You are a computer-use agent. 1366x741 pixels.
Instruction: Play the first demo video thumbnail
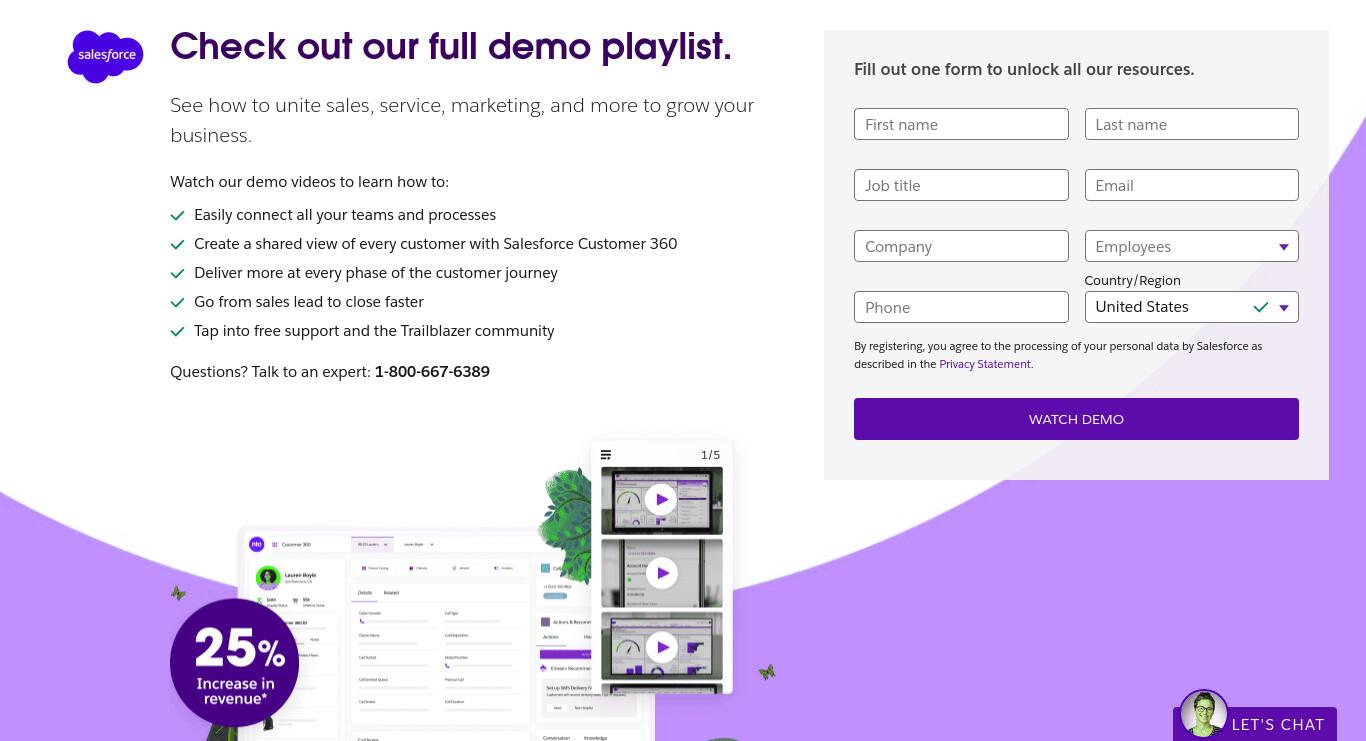coord(661,499)
